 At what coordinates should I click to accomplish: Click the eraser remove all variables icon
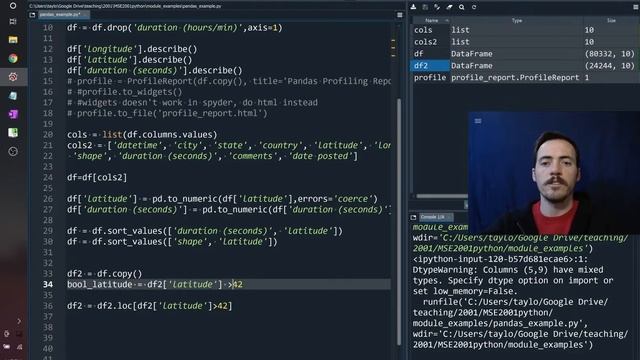[x=449, y=7]
